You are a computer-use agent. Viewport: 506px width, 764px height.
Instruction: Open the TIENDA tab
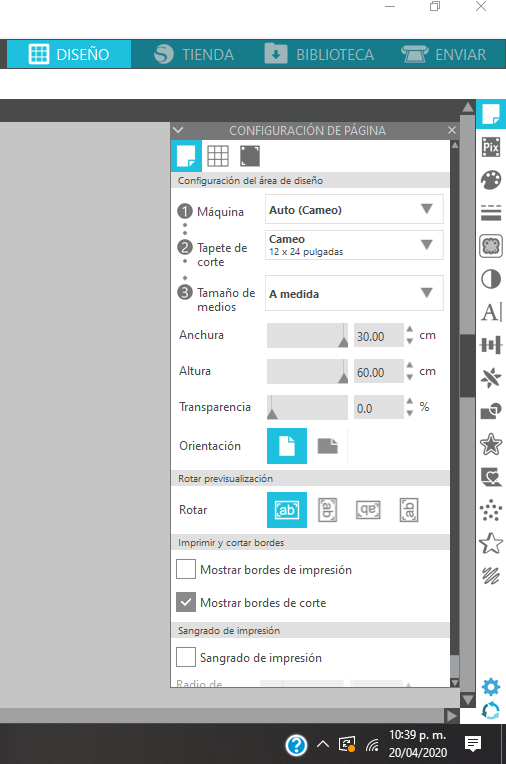194,54
